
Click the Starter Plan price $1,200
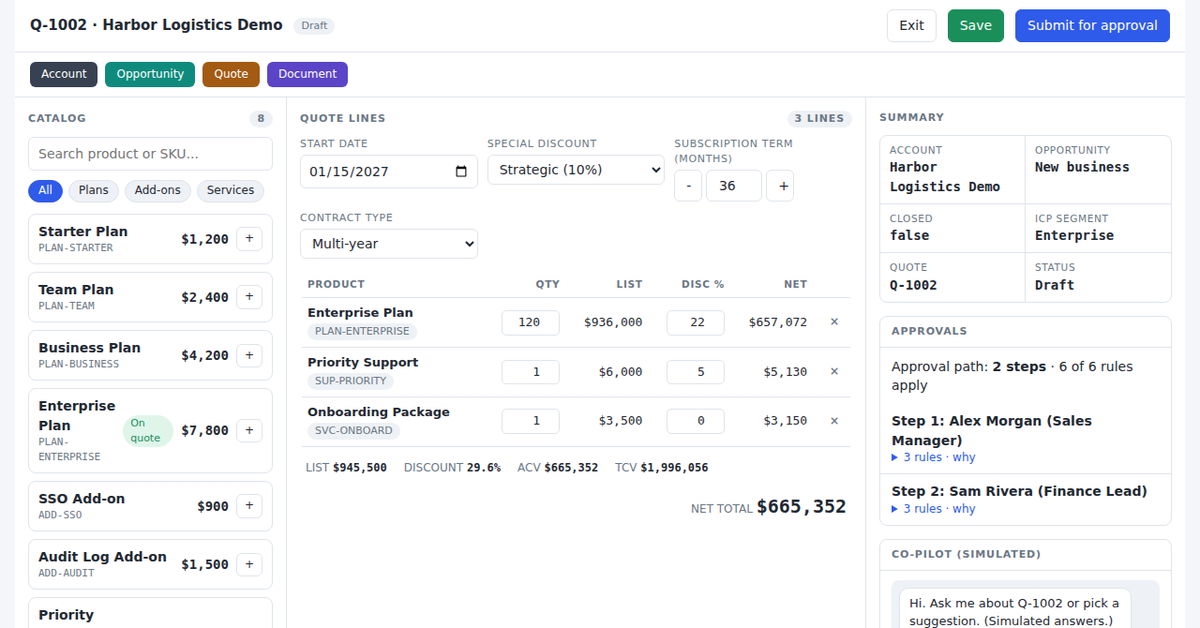205,240
